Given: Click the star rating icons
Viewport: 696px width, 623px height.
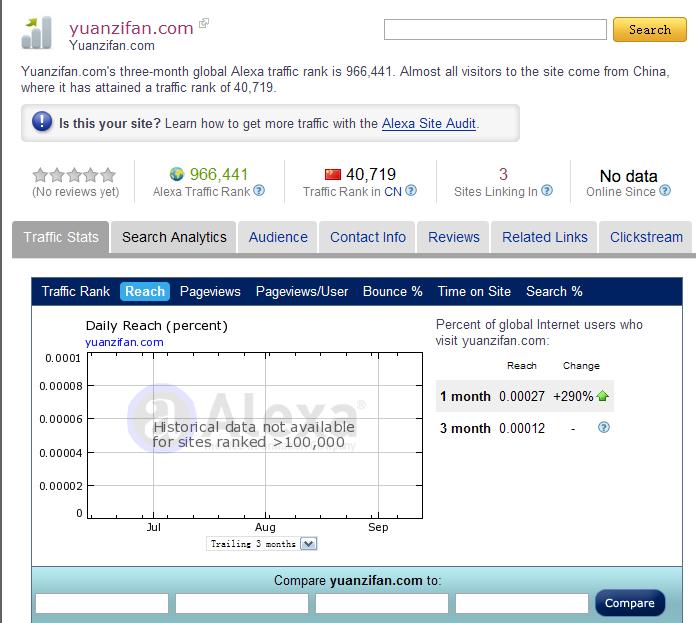Looking at the screenshot, I should (74, 175).
